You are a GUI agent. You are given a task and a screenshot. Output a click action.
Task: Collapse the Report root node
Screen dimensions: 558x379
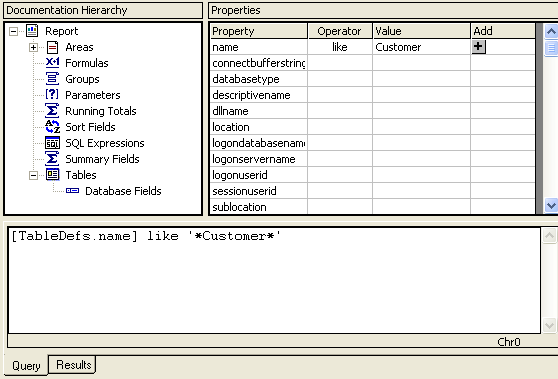pos(14,31)
